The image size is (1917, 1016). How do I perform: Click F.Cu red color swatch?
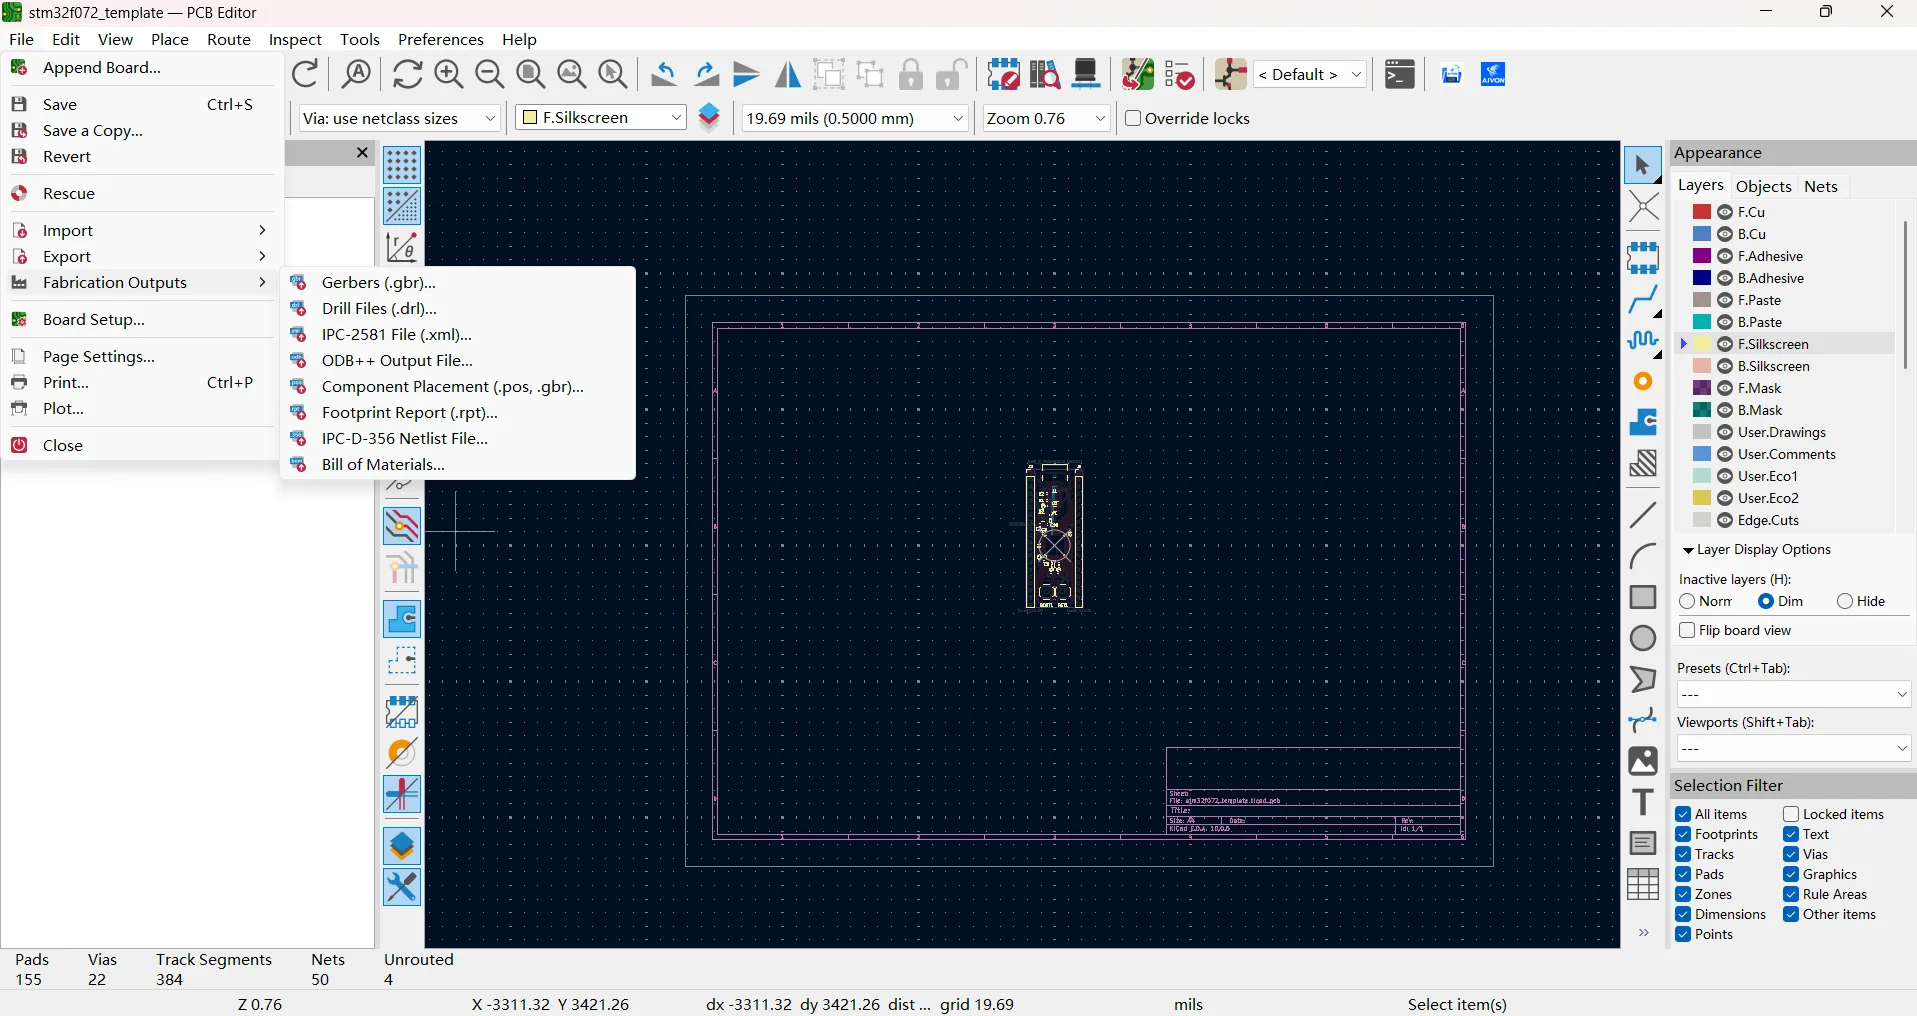(x=1702, y=212)
